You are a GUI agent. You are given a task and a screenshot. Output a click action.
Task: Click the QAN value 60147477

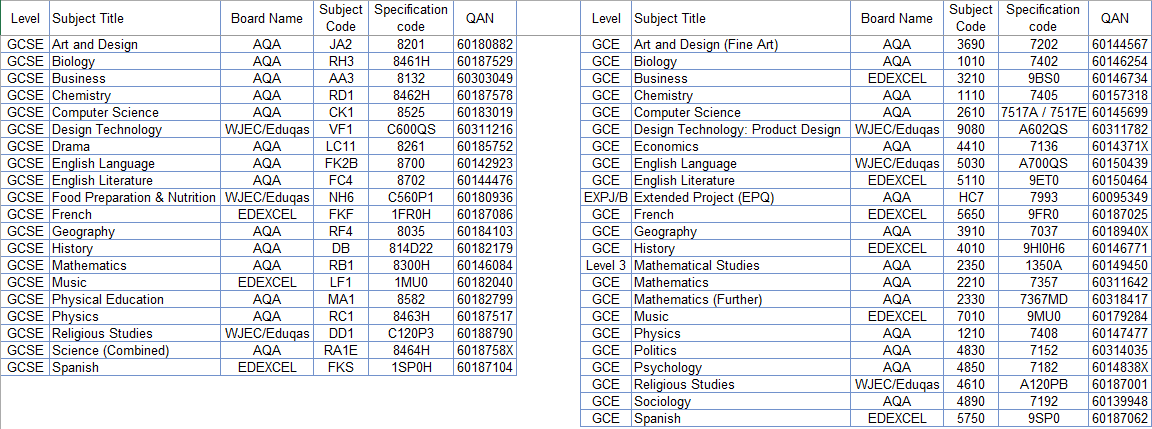1120,334
